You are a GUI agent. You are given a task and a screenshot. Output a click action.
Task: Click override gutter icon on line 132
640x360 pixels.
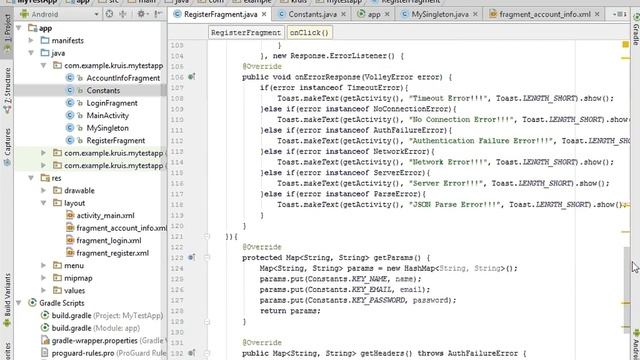tap(191, 353)
